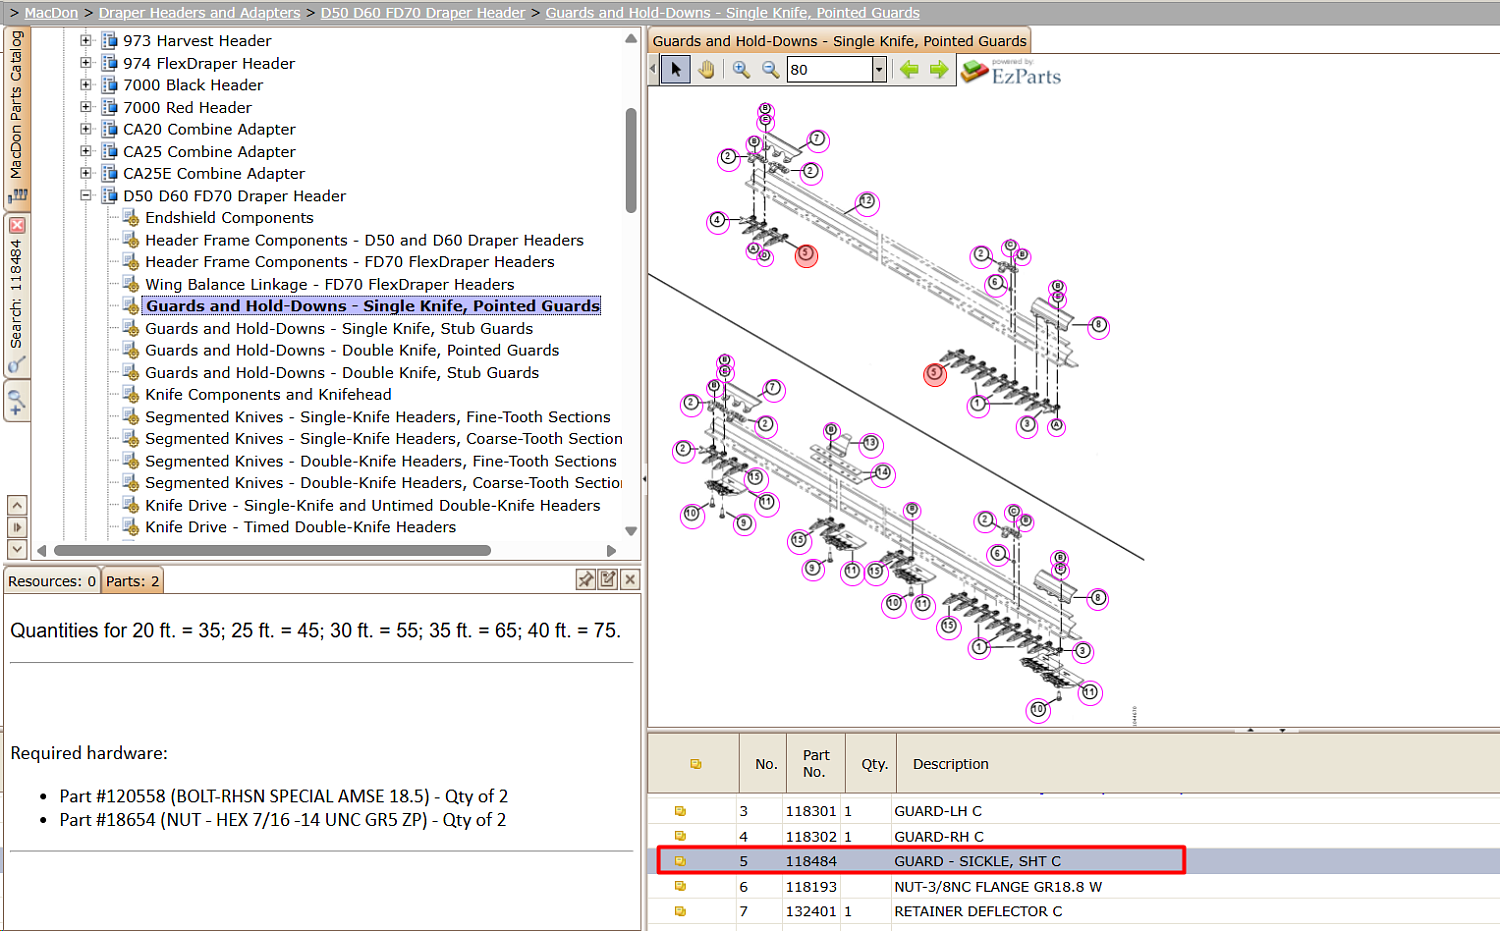Close the Search 118484 side tab
Screen dimensions: 1500x931
[17, 225]
